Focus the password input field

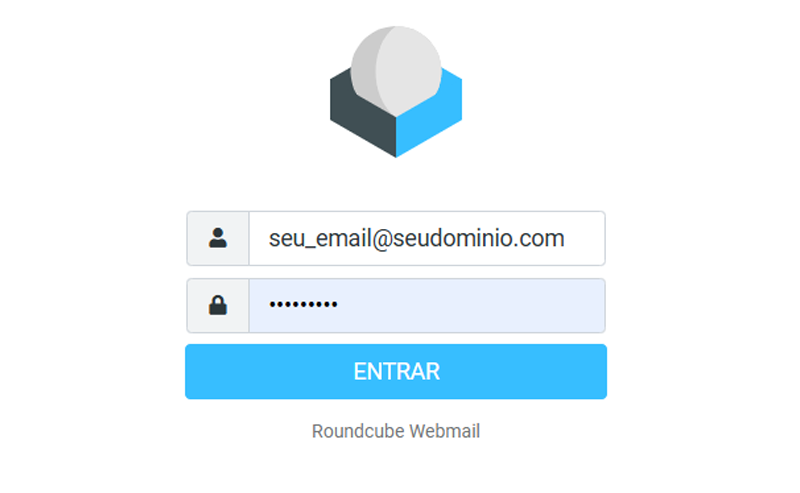427,306
